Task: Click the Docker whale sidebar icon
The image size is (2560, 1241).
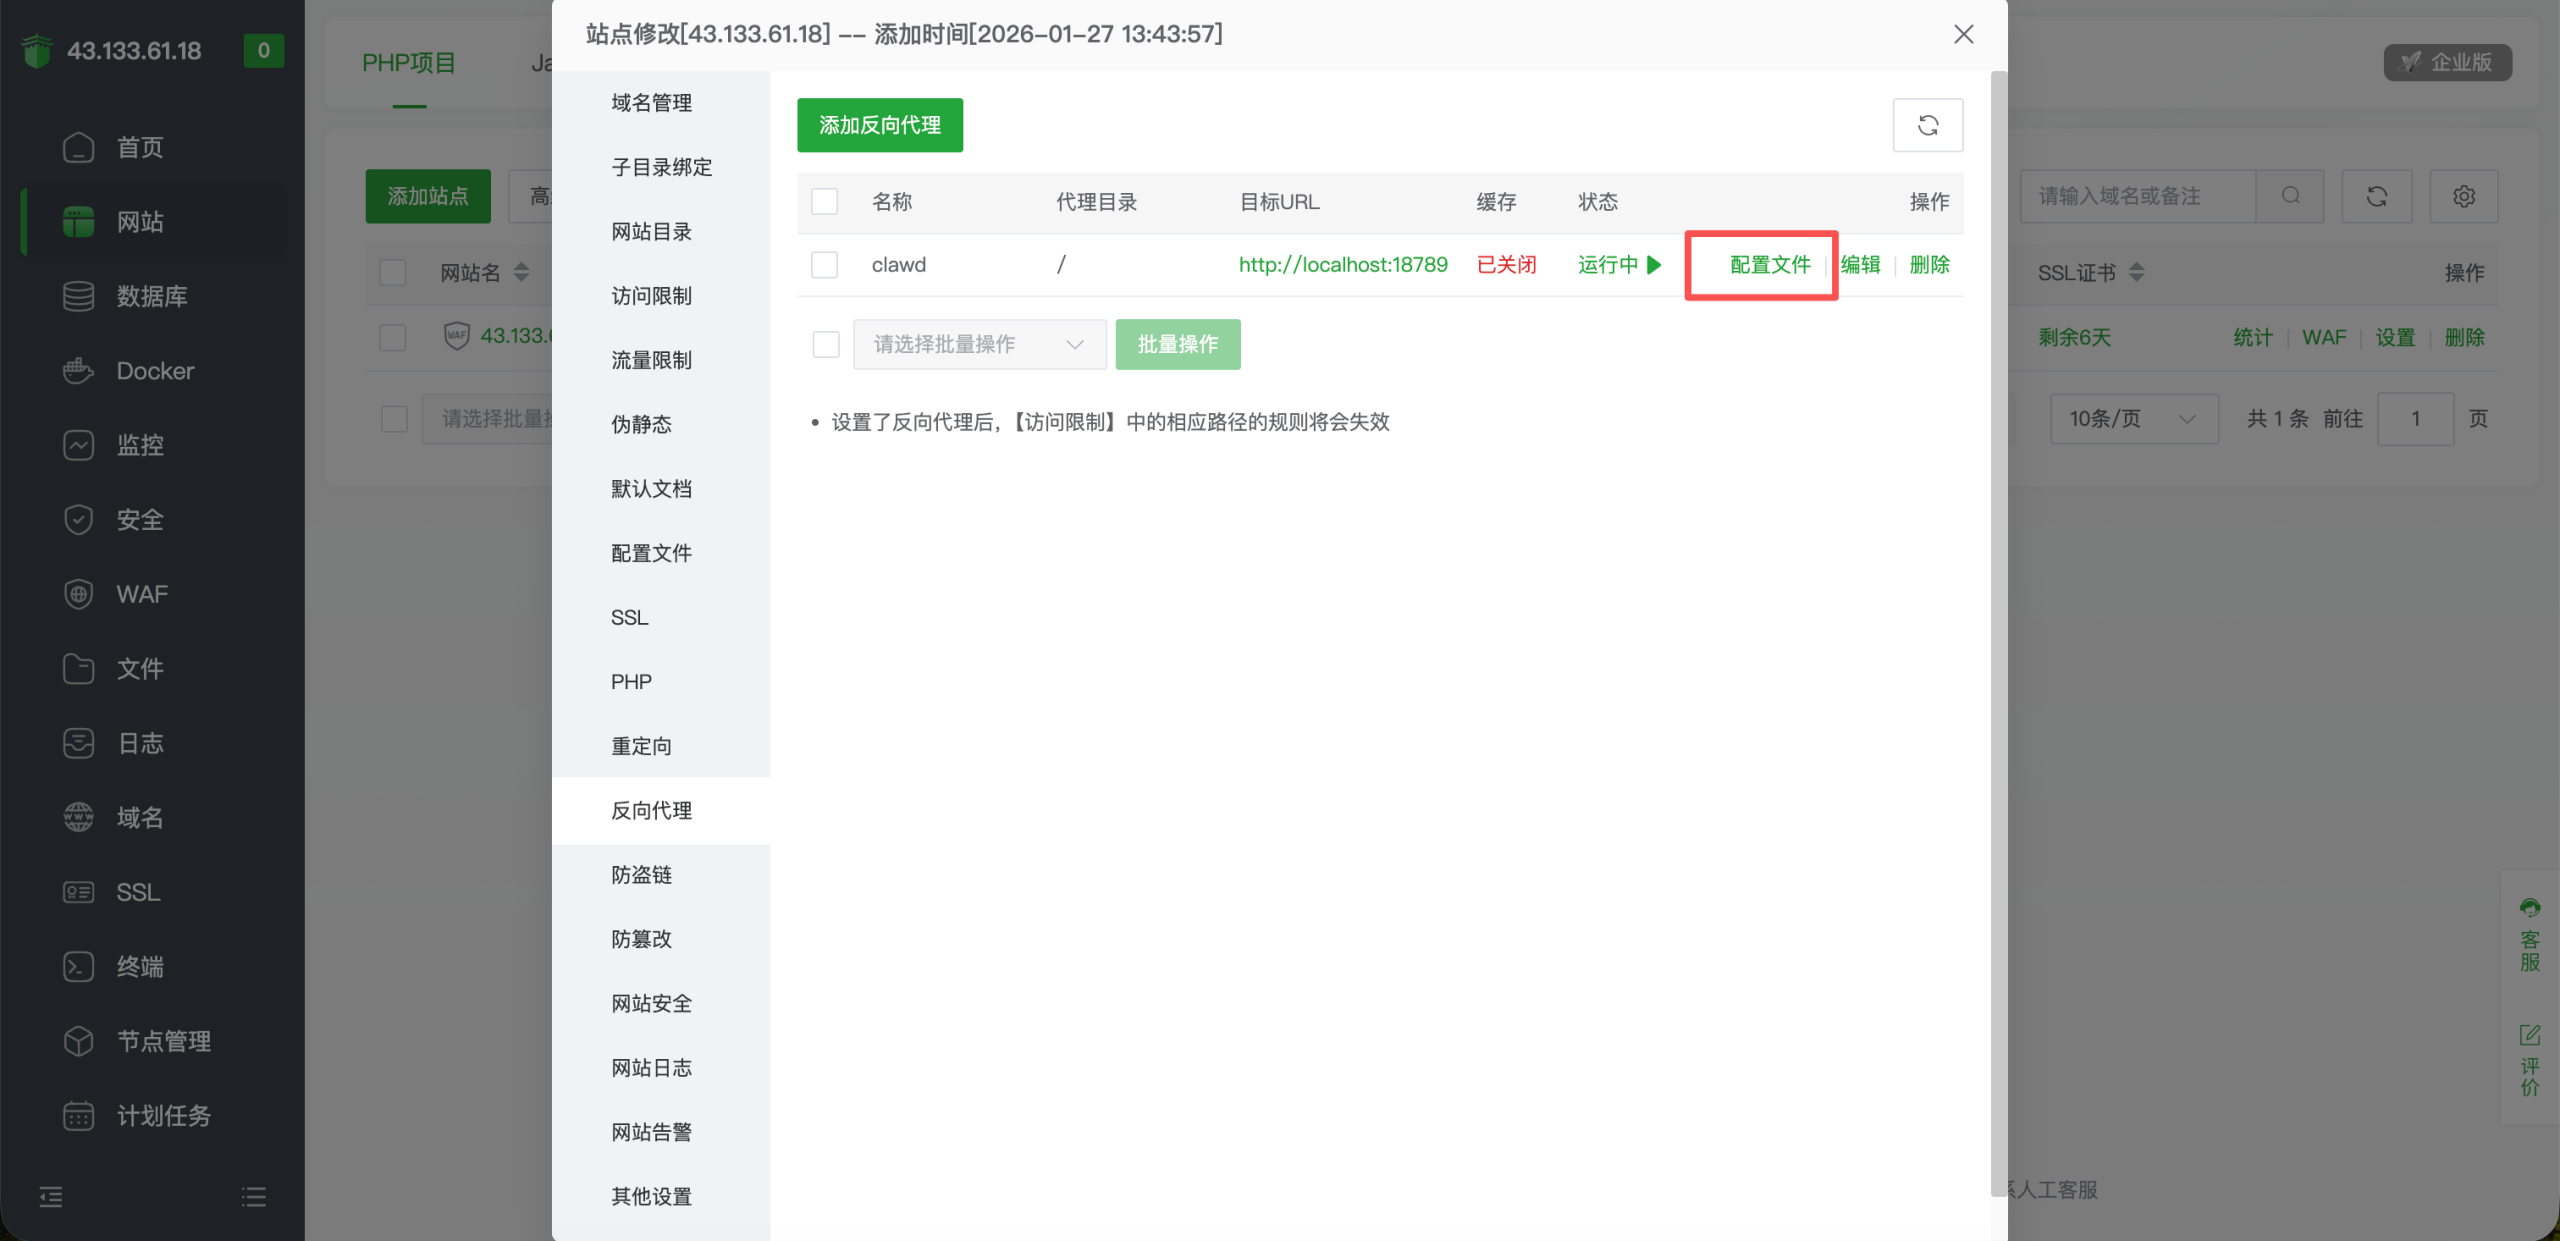Action: point(78,371)
